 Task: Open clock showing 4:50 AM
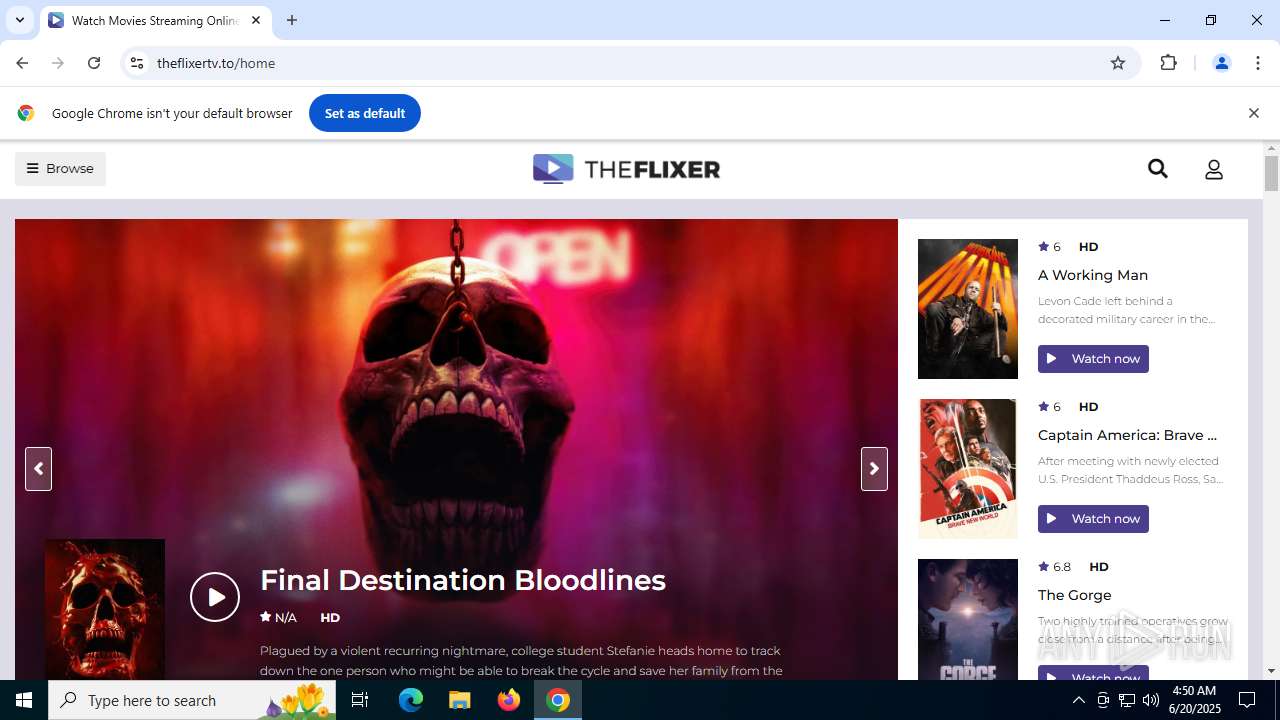click(1193, 700)
